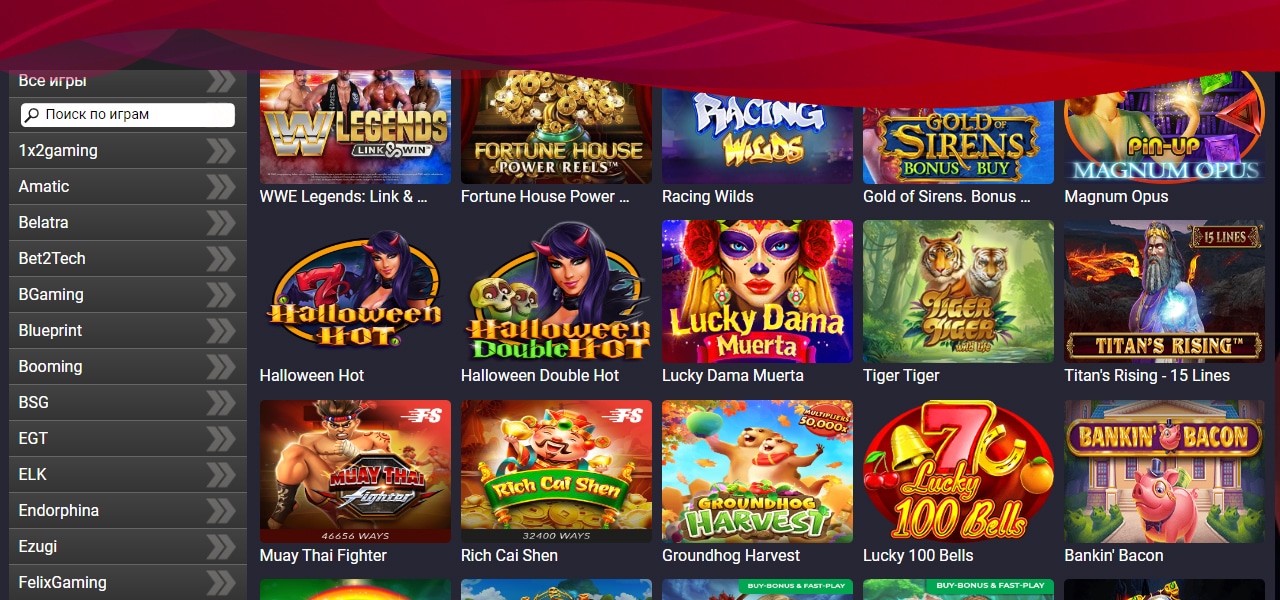Open the Belatra provider category
The image size is (1280, 600).
[x=128, y=223]
